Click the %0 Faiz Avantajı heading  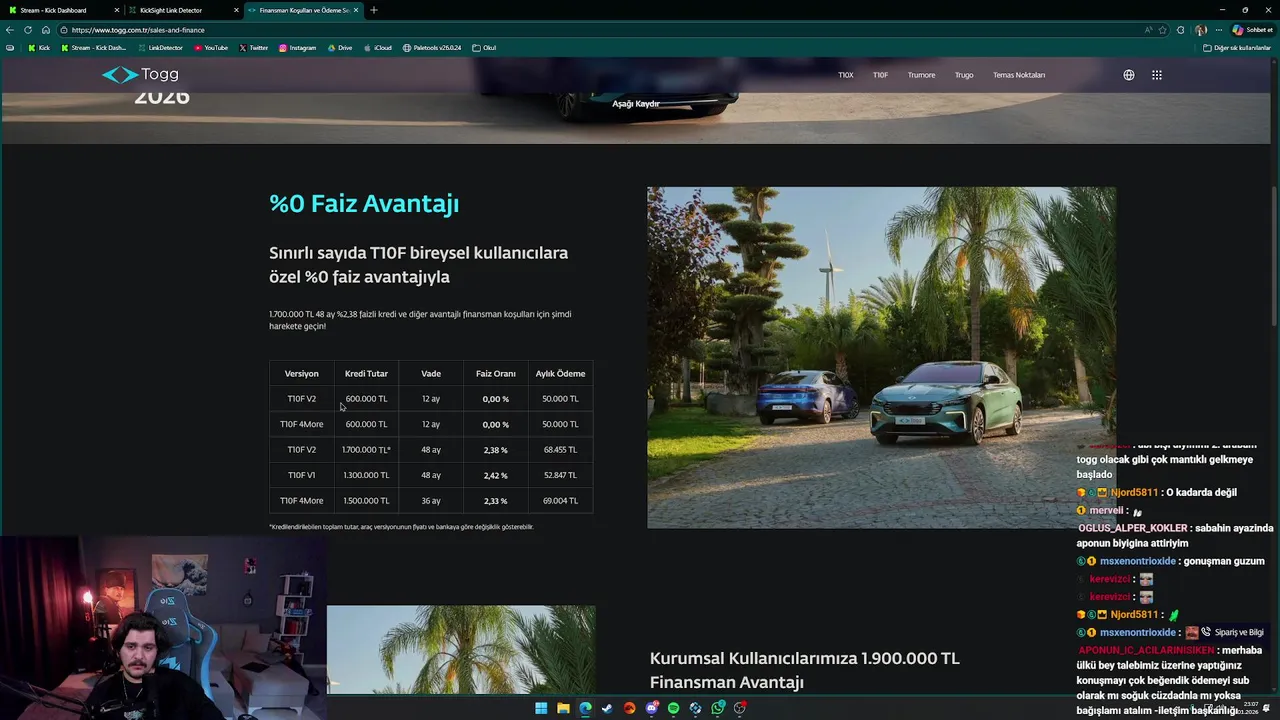[364, 204]
